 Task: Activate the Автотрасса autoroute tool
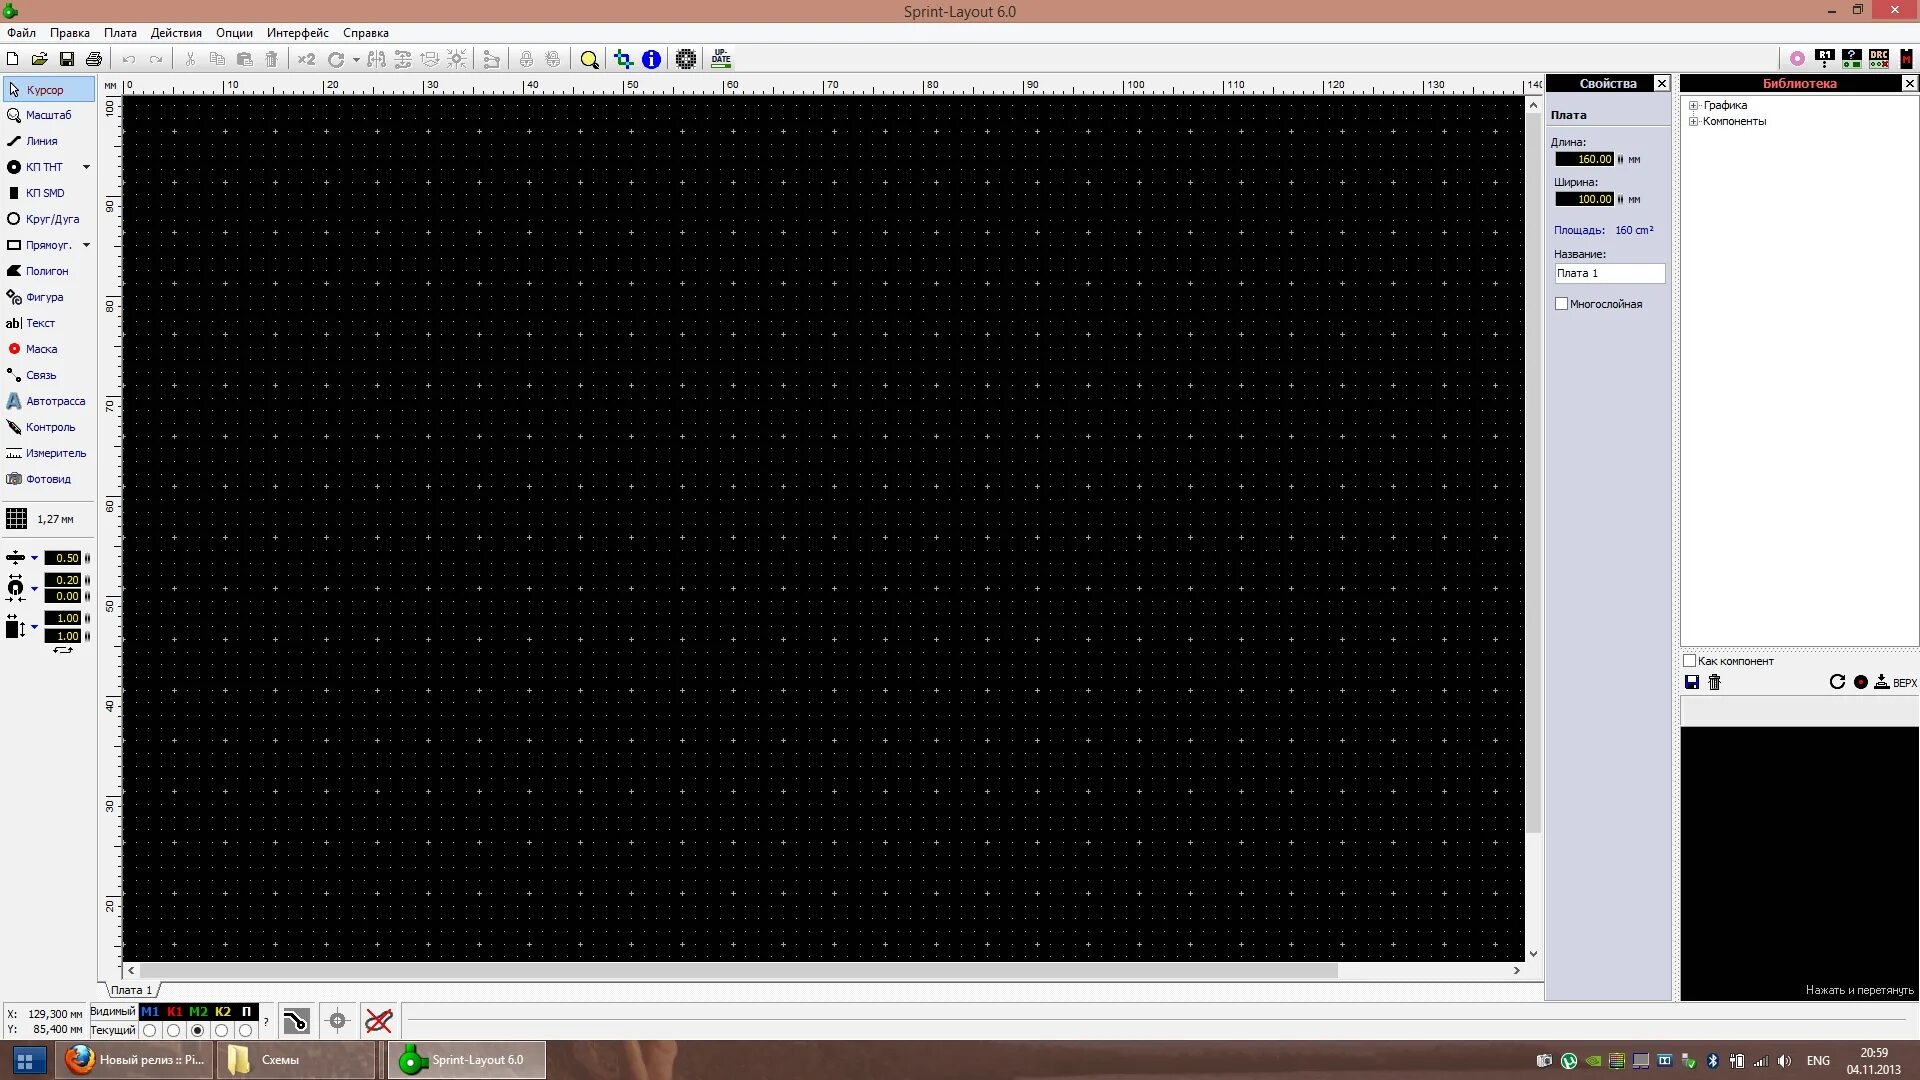pos(54,401)
